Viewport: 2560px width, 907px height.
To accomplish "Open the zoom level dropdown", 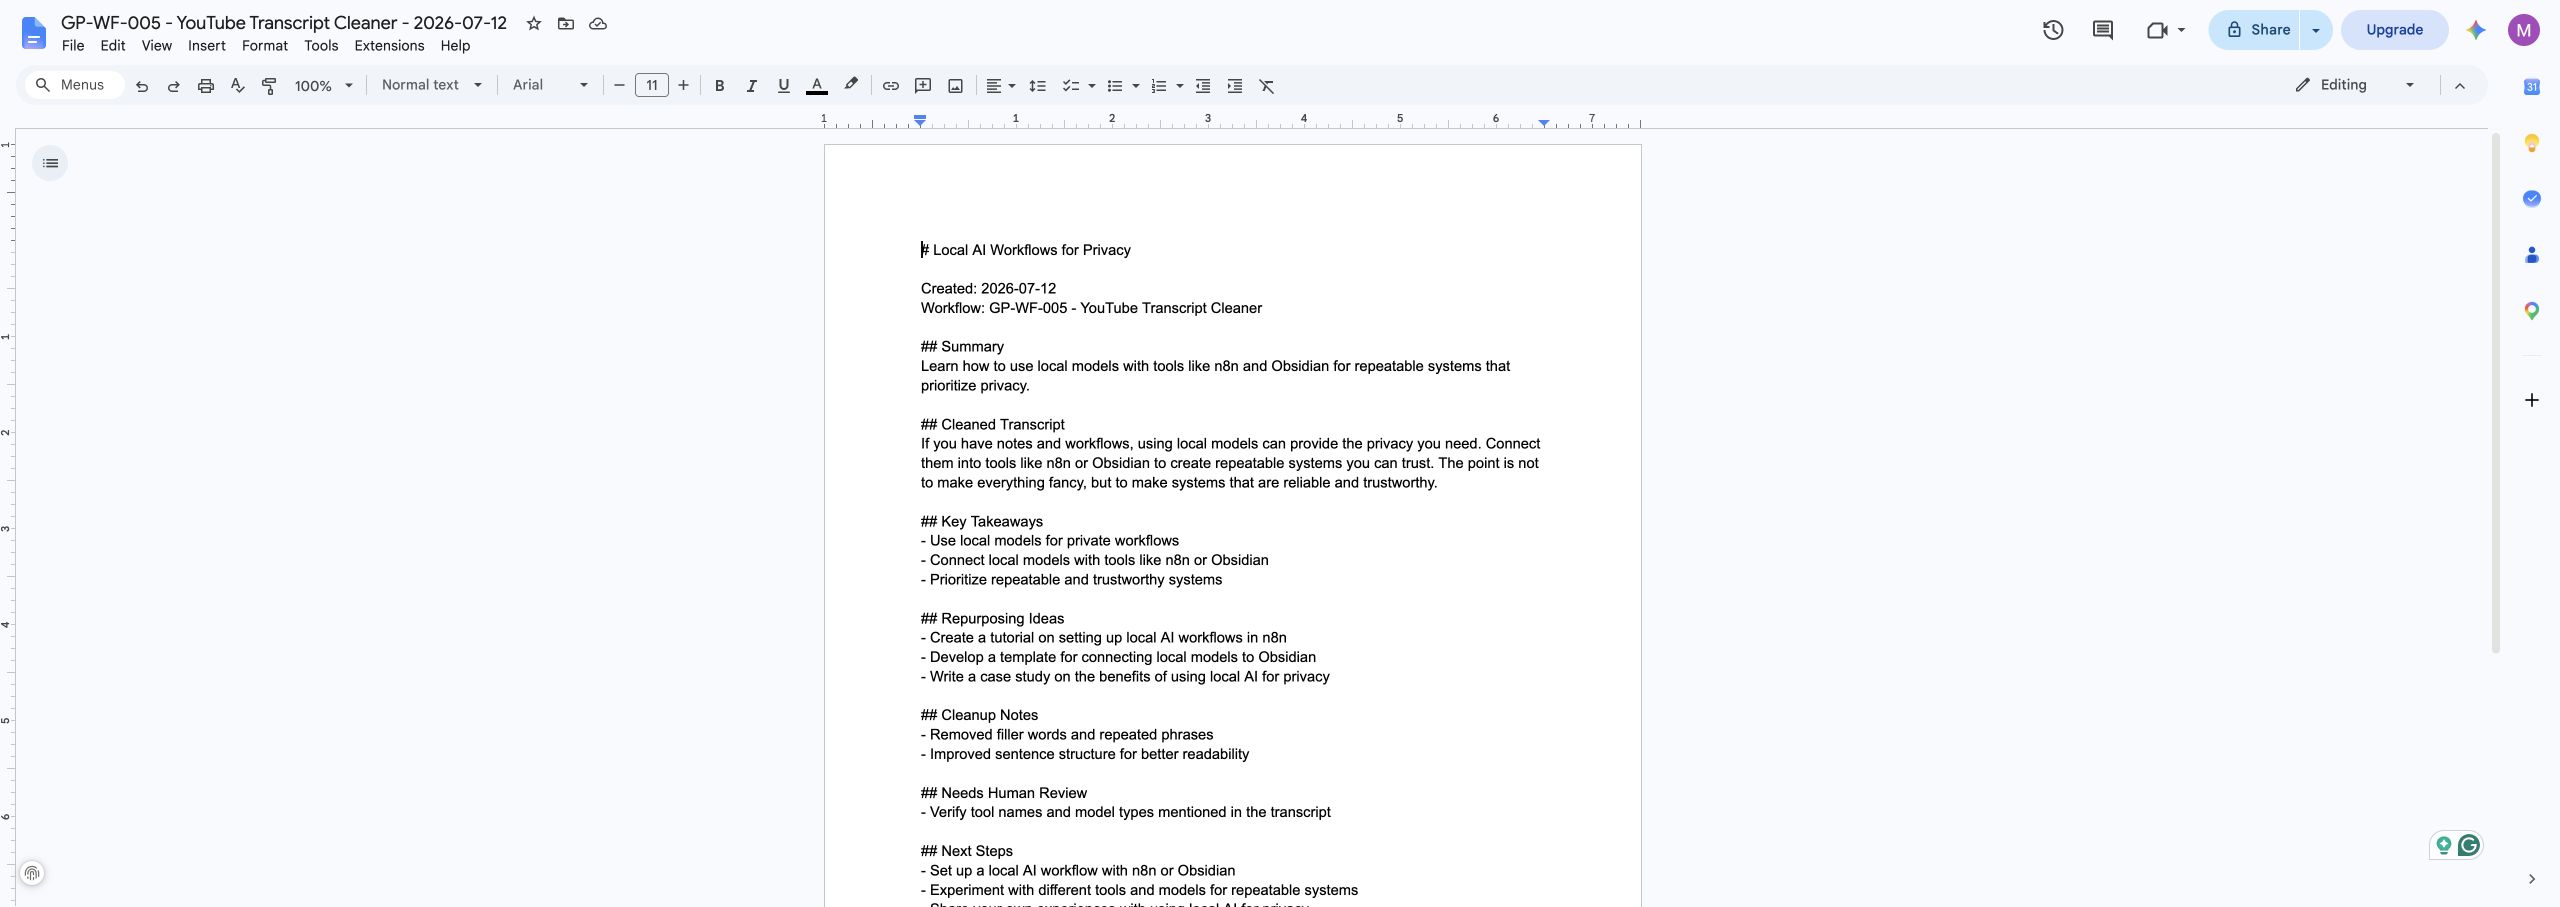I will point(324,86).
